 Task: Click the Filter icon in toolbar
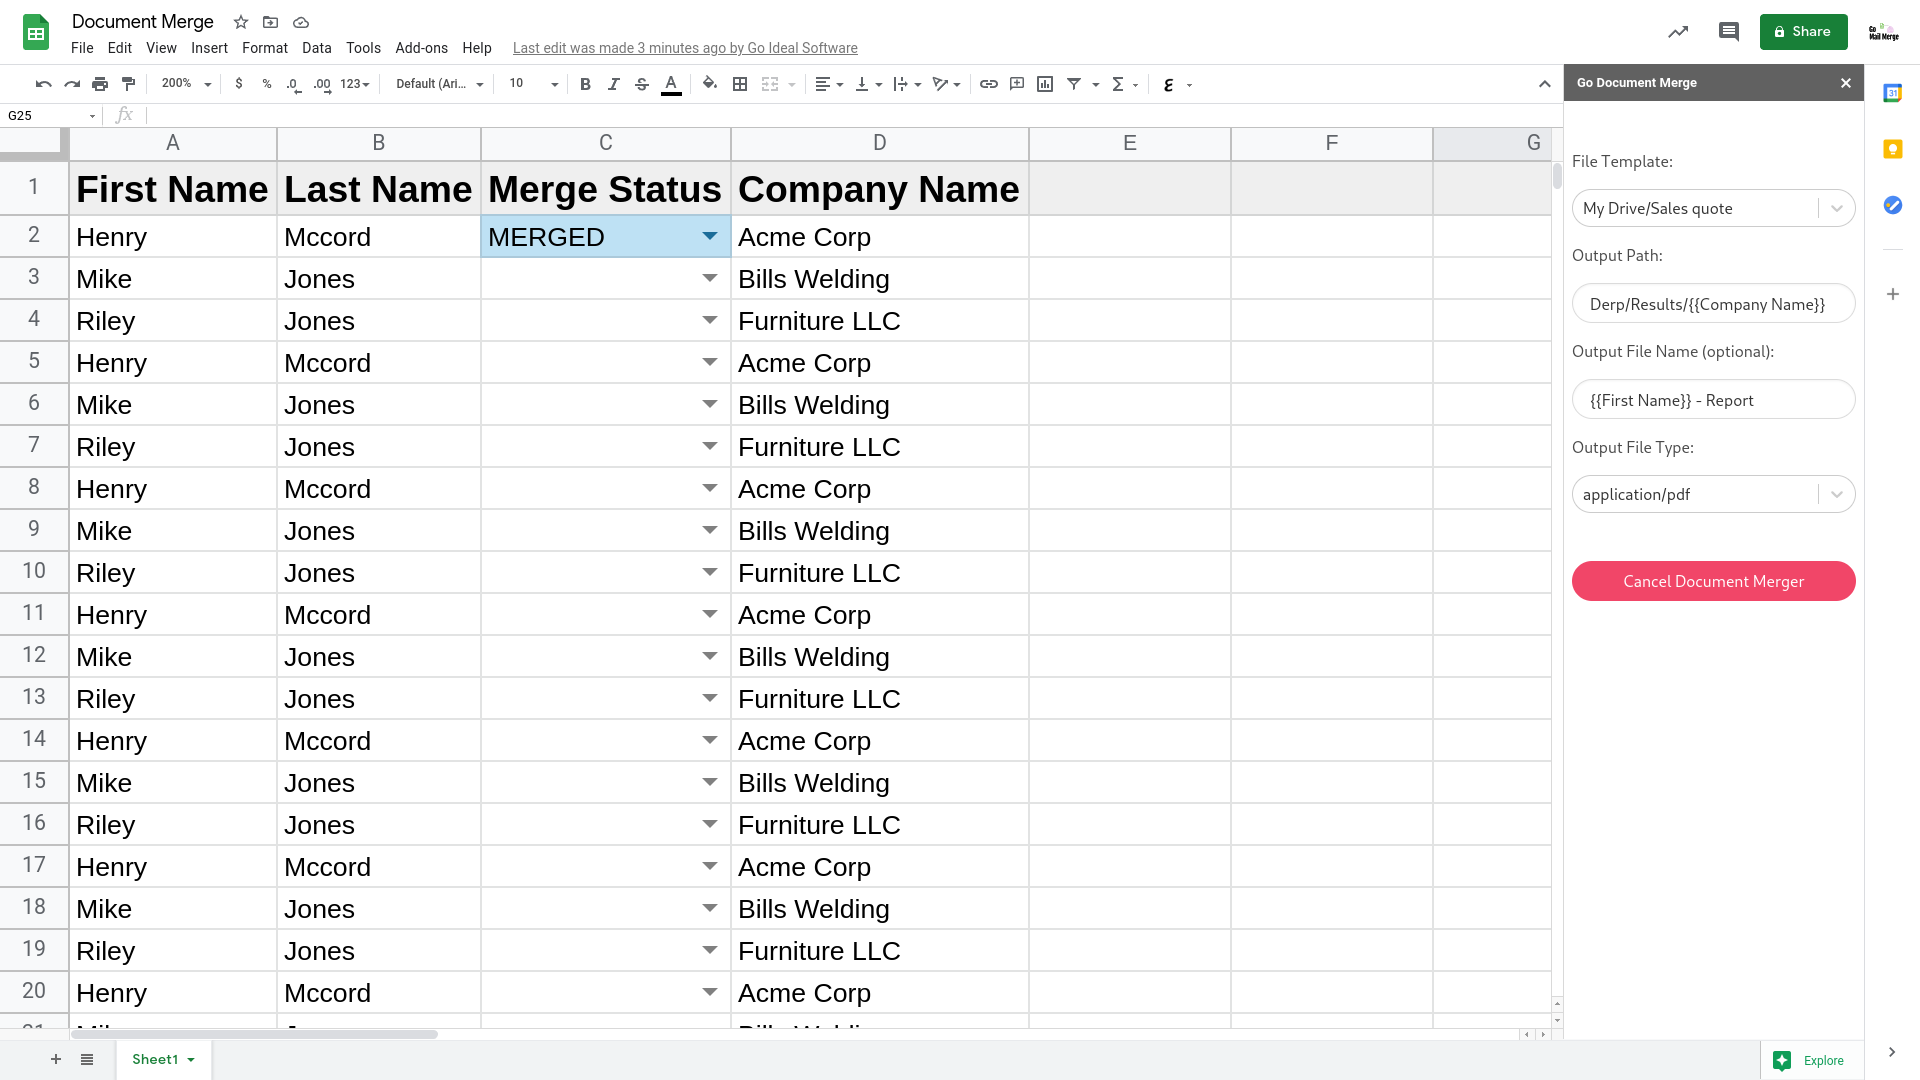(1075, 83)
